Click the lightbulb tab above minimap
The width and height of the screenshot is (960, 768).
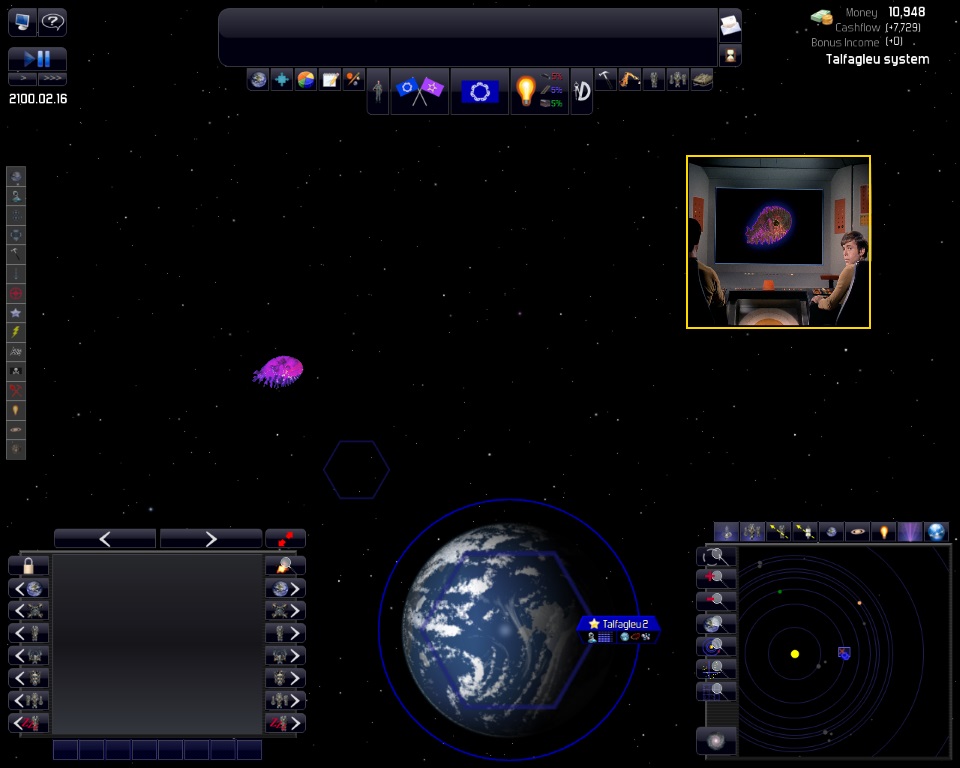point(883,532)
